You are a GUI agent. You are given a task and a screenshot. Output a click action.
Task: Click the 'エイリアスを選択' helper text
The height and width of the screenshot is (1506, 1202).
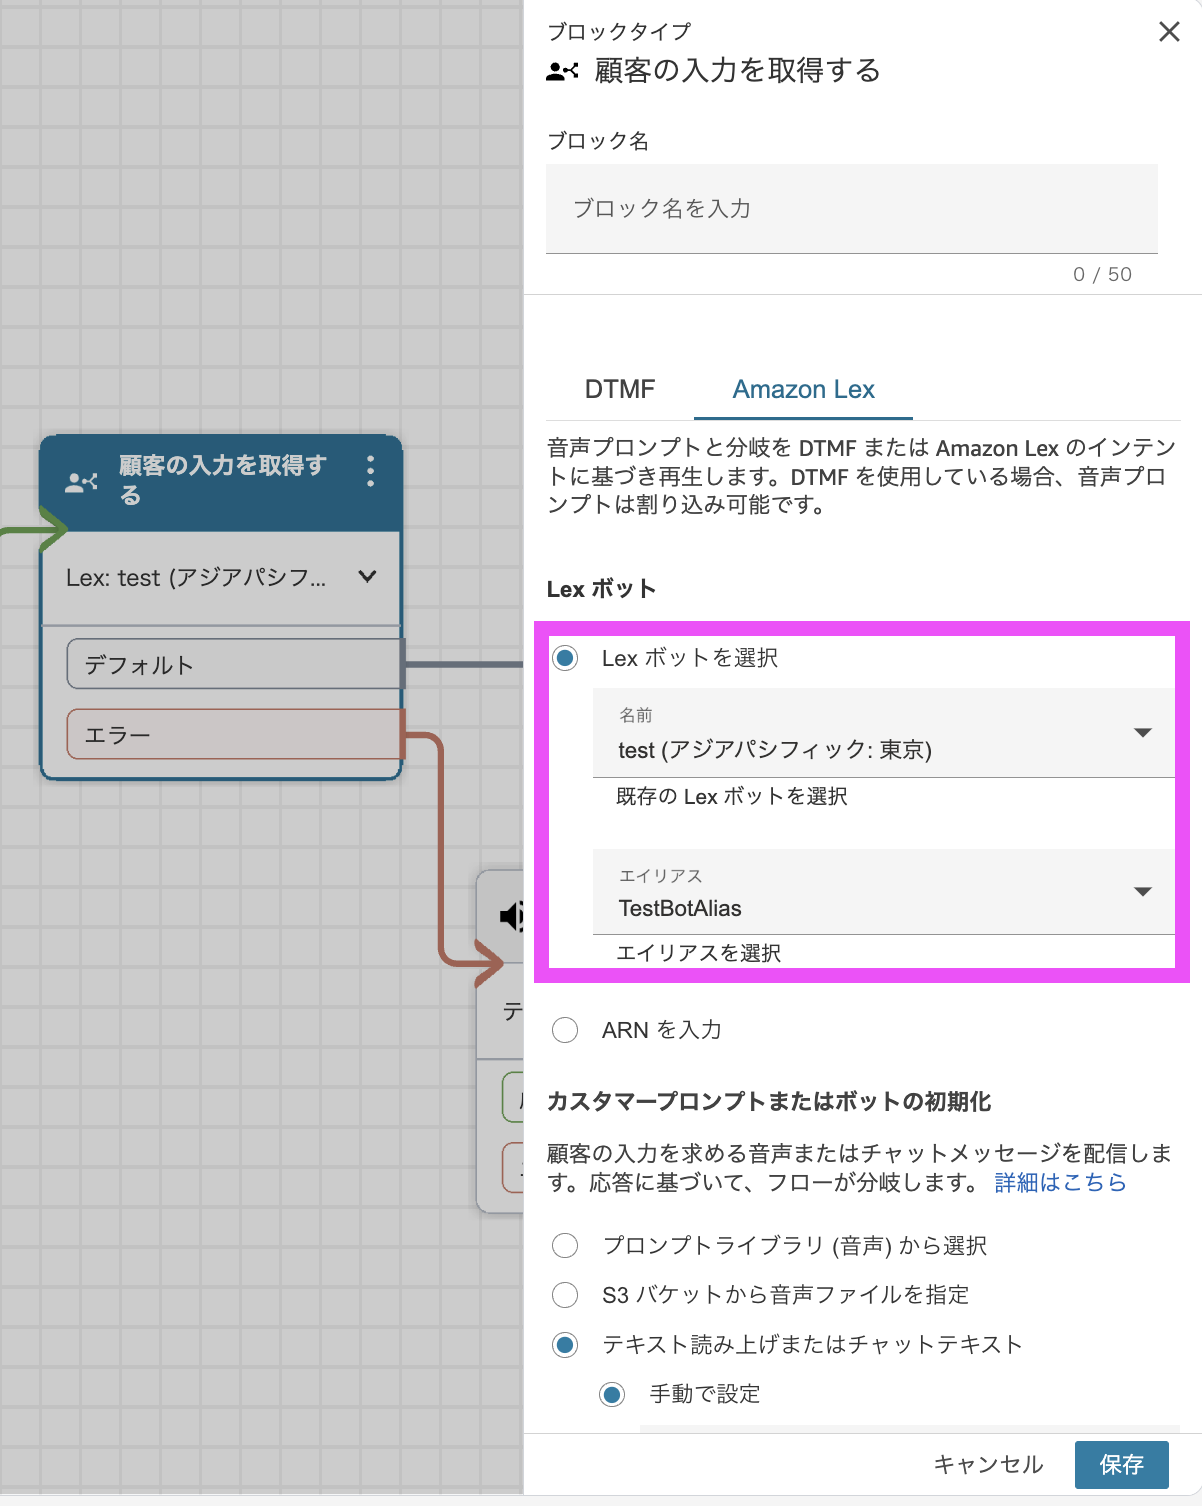pyautogui.click(x=698, y=953)
